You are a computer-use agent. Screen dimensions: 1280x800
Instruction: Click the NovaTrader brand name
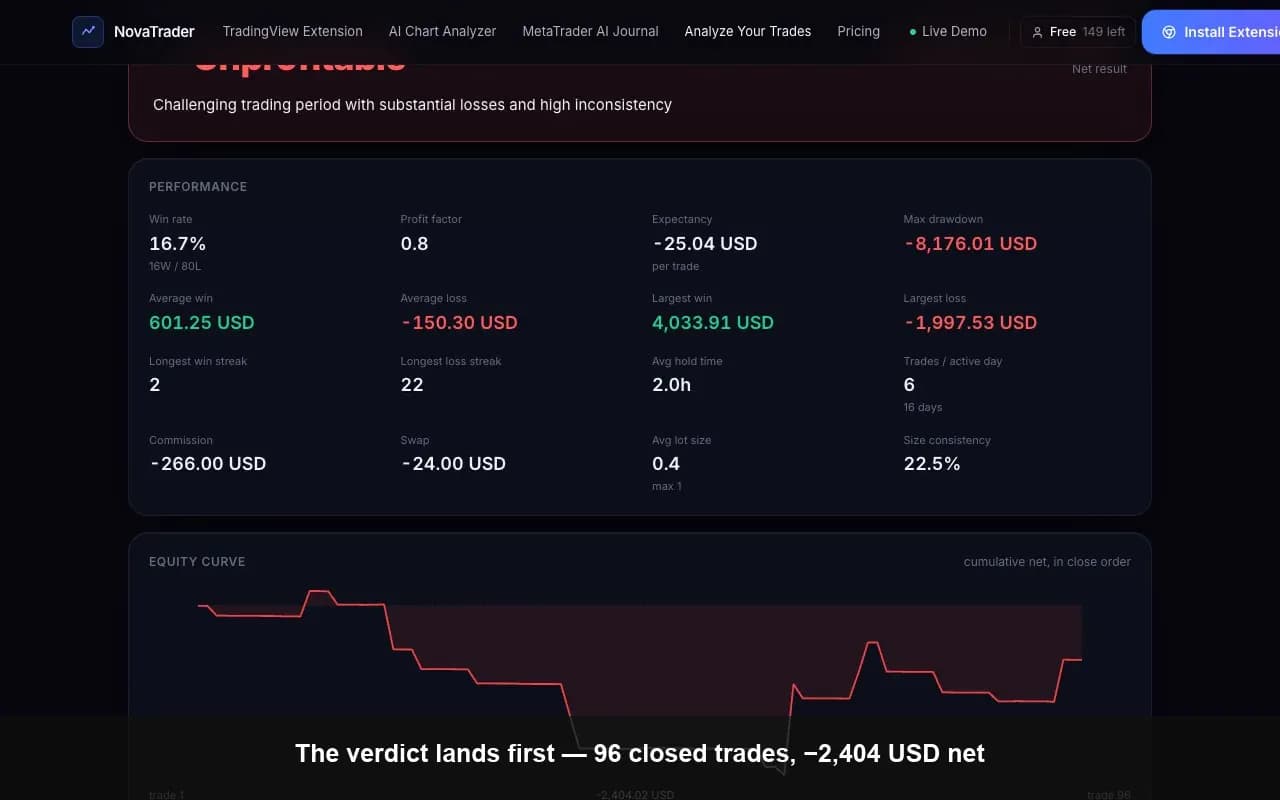tap(154, 31)
